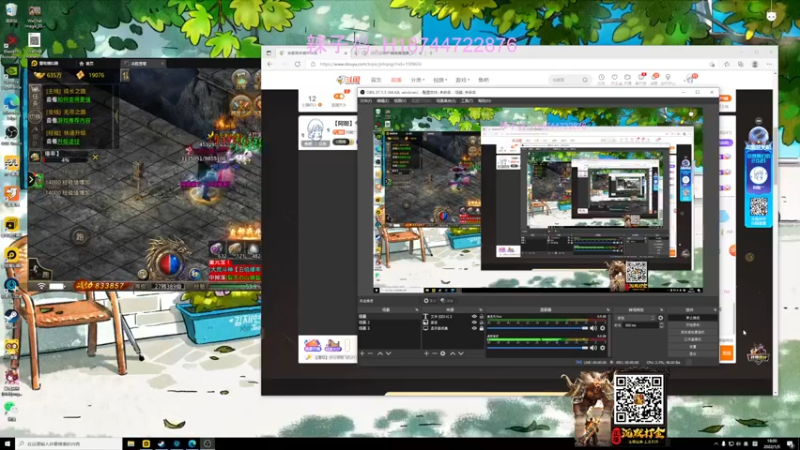Open OBS Studio desktop shortcut
Screen dimensions: 800x450
(x=11, y=134)
